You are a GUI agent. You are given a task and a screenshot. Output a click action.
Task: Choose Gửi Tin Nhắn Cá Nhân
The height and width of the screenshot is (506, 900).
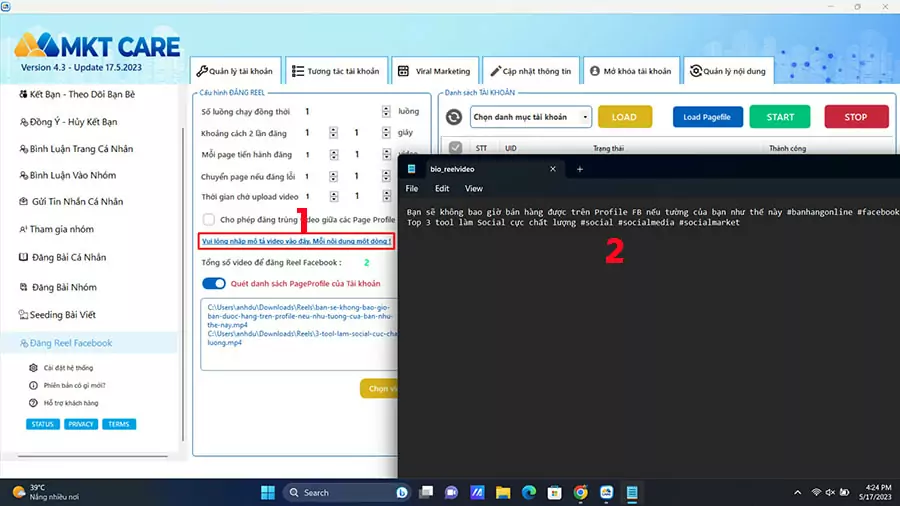[x=71, y=201]
